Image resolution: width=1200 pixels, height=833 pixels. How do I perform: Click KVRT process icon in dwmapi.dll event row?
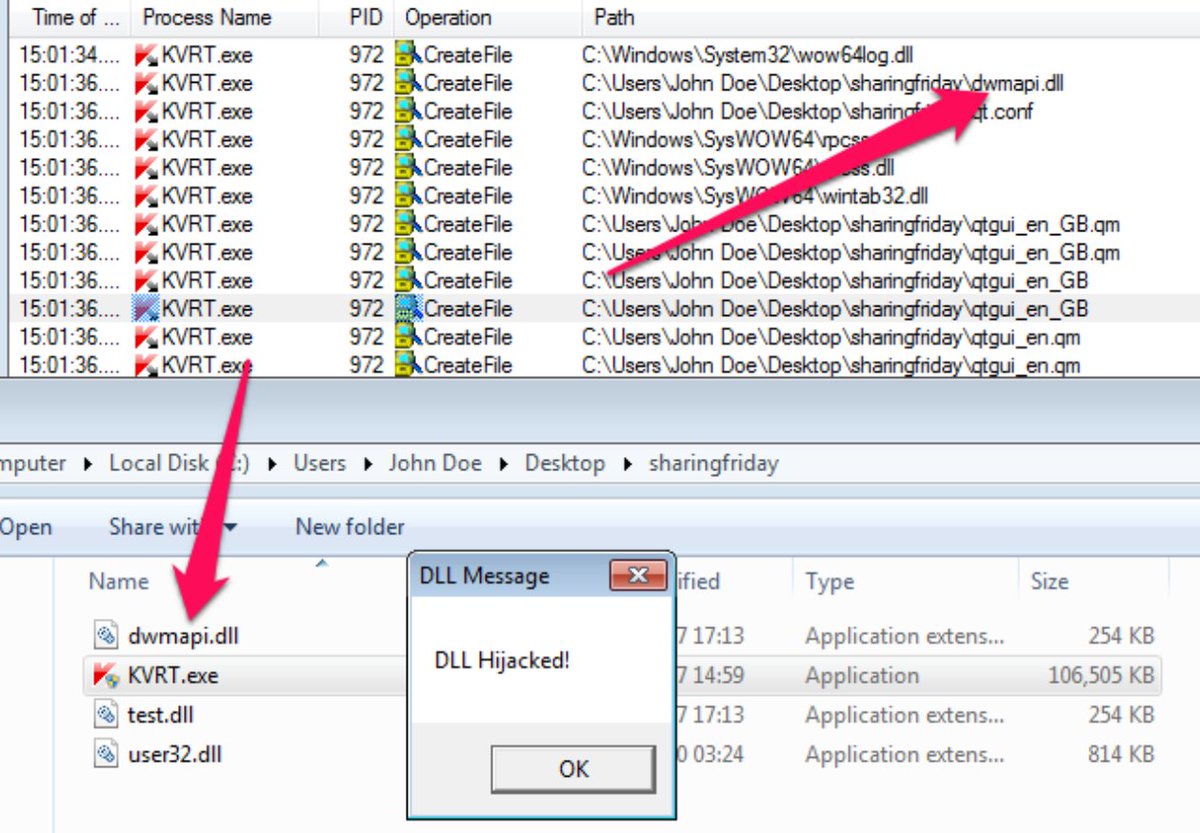tap(146, 82)
